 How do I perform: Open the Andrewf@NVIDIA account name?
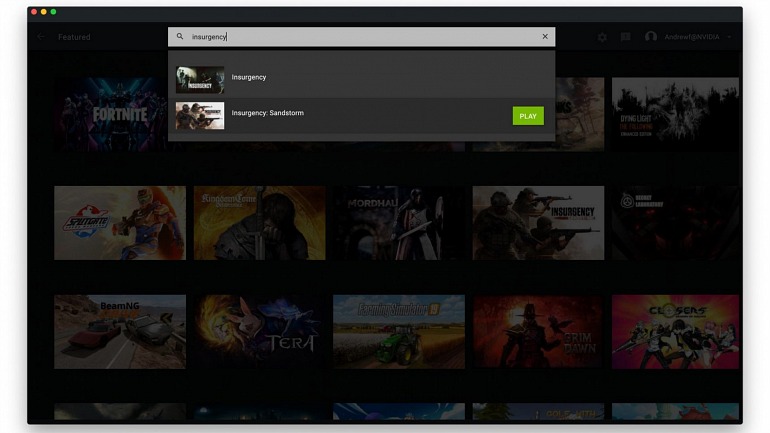[x=691, y=37]
